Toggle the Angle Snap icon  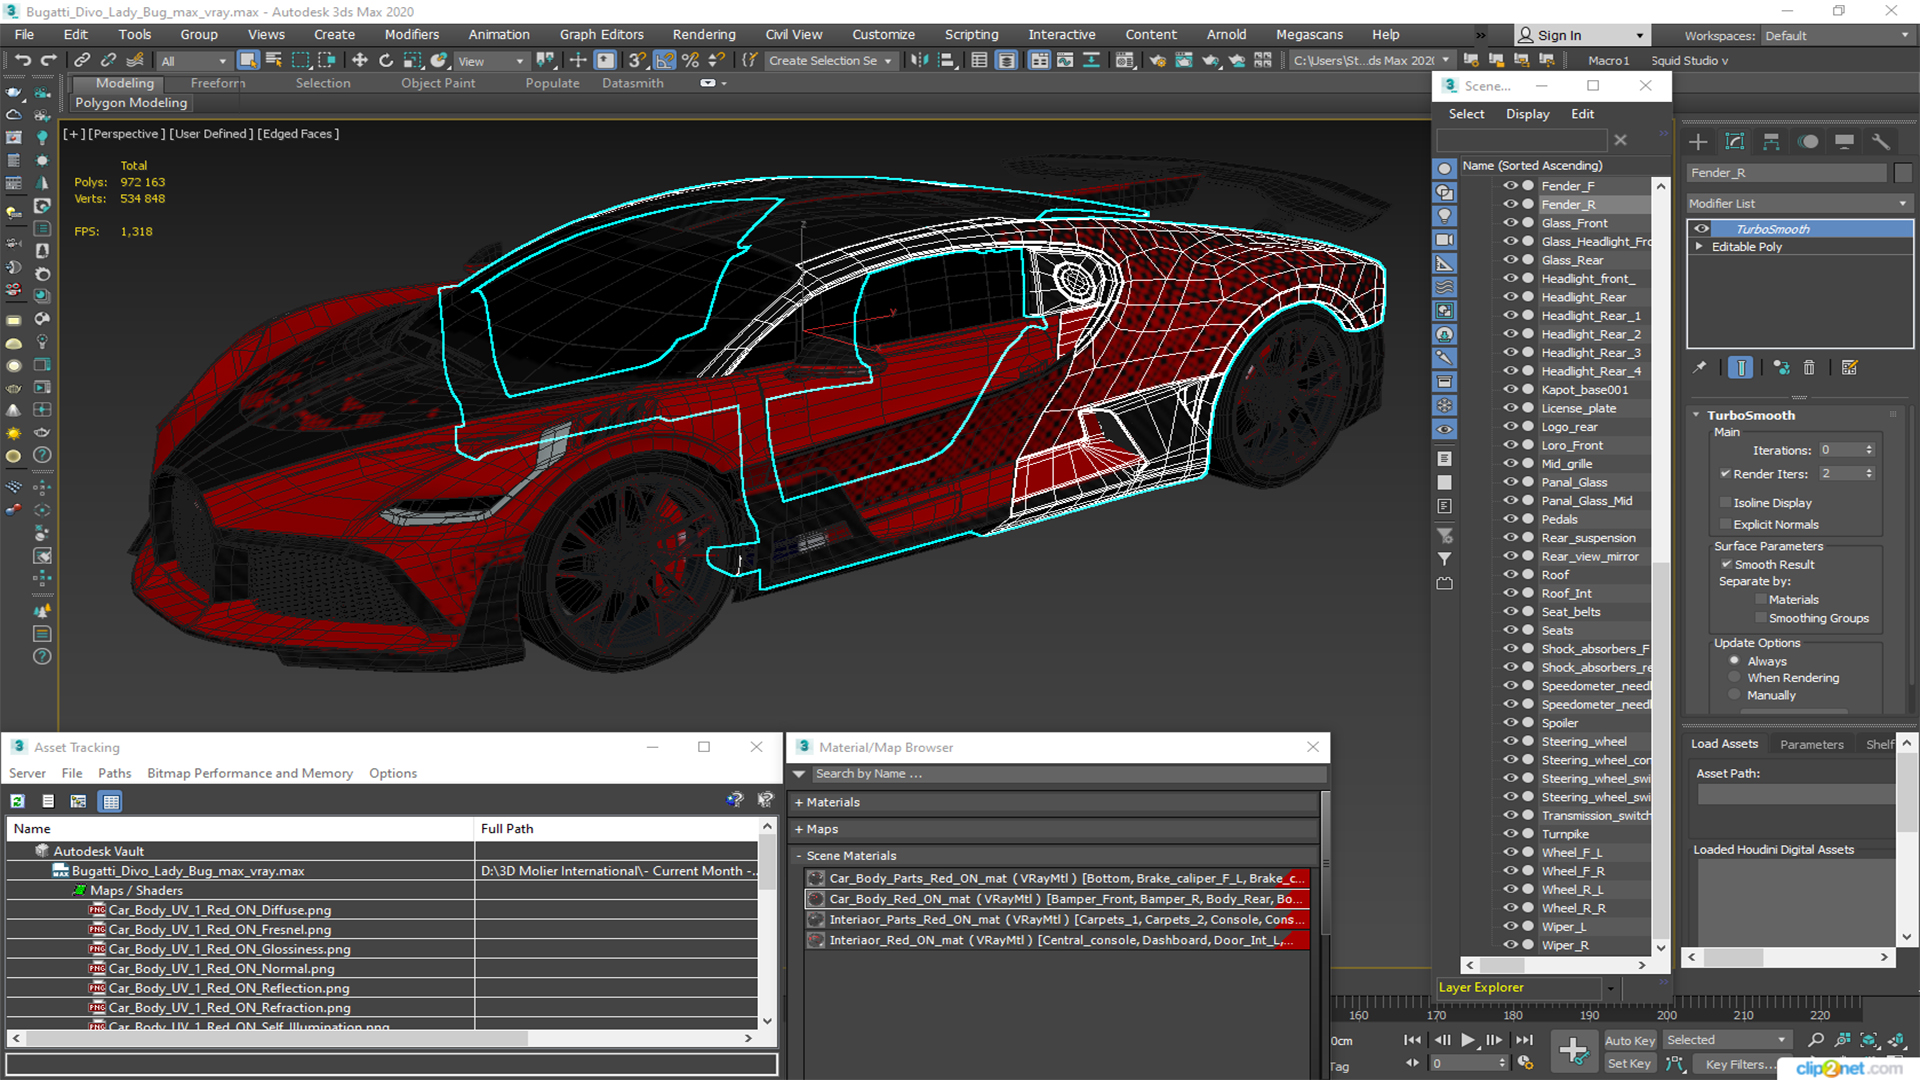coord(664,60)
